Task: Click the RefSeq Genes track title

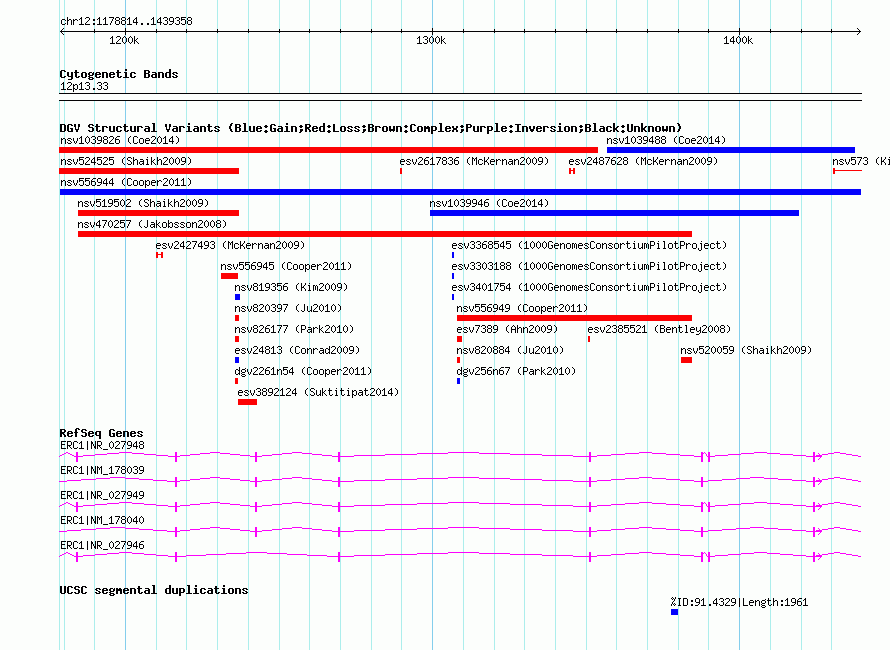Action: coord(102,433)
